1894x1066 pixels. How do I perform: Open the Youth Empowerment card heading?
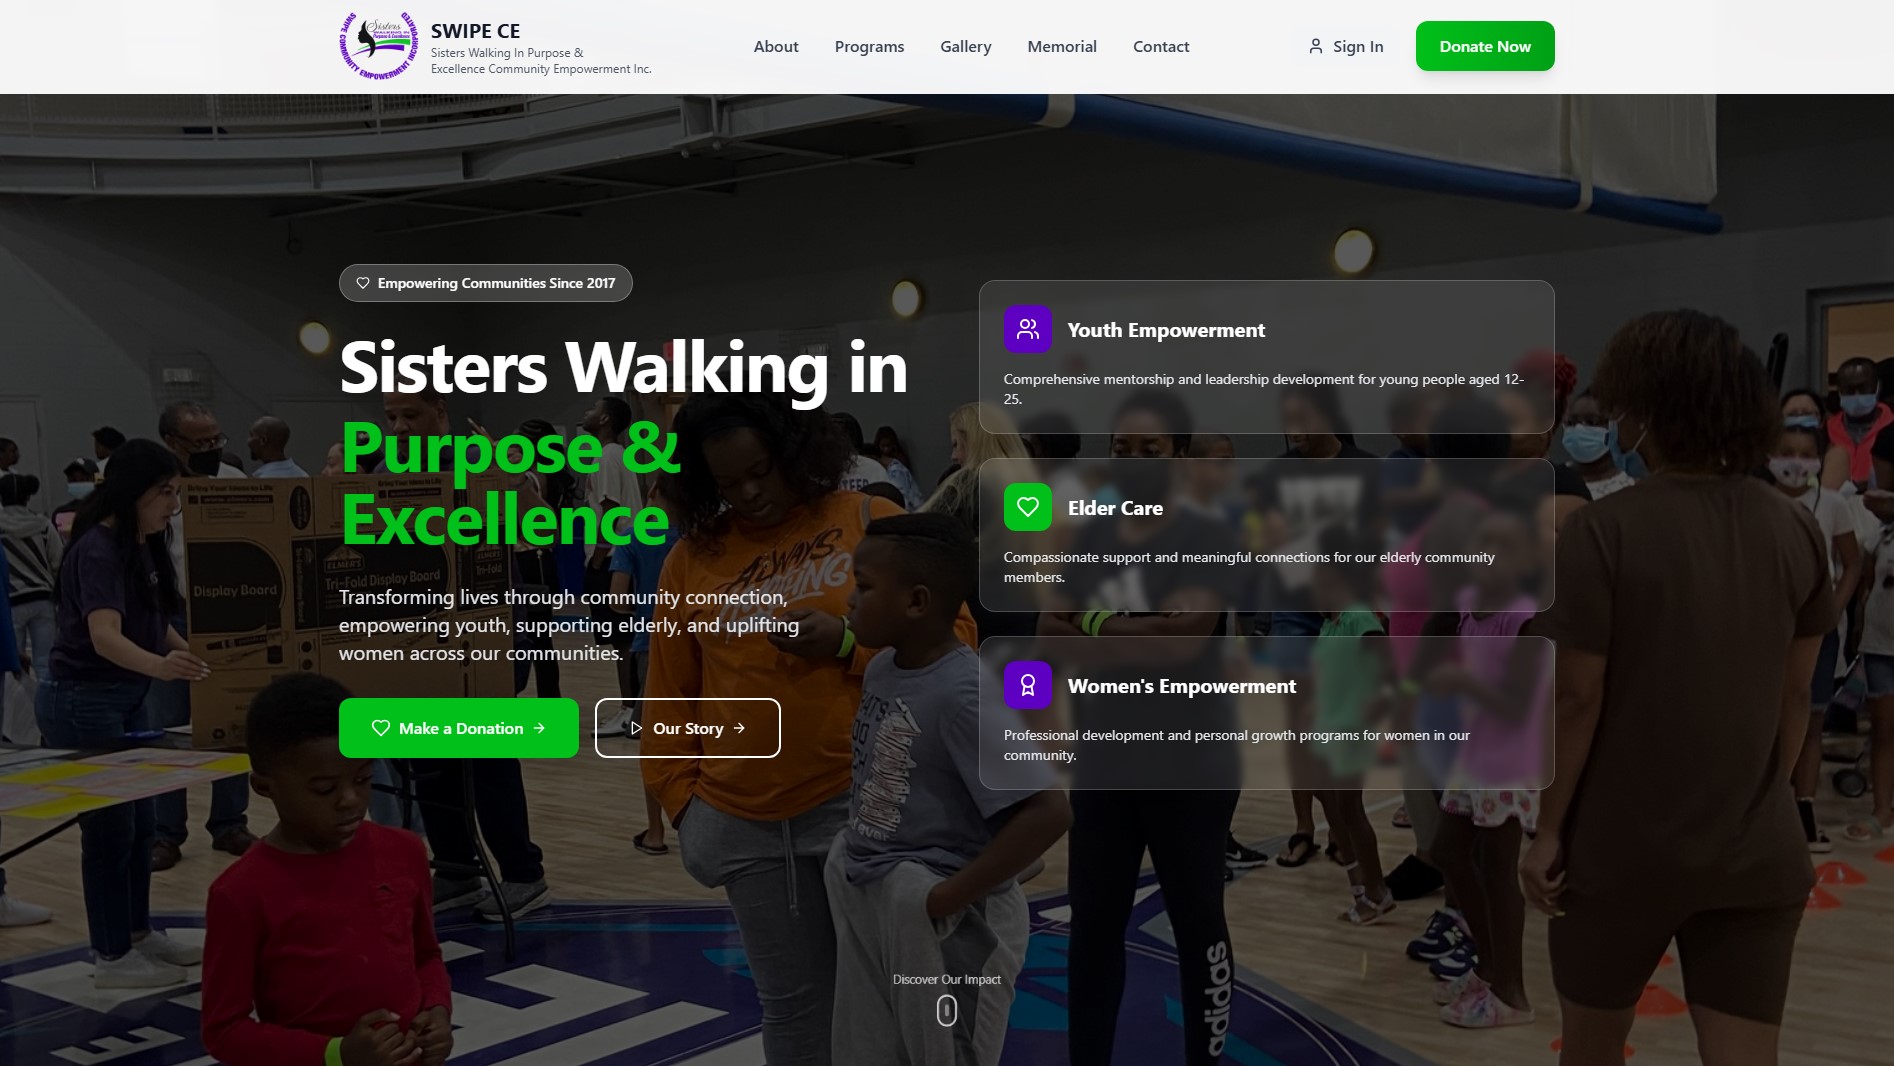pos(1165,330)
